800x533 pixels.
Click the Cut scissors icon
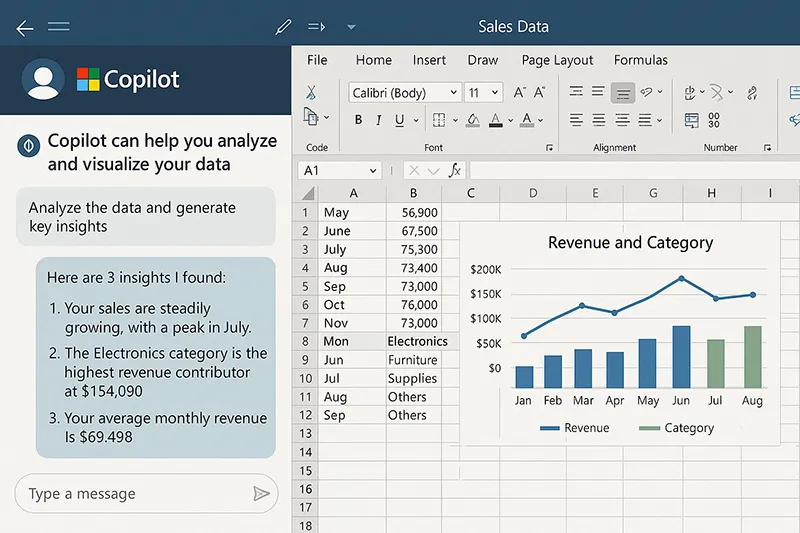(311, 92)
